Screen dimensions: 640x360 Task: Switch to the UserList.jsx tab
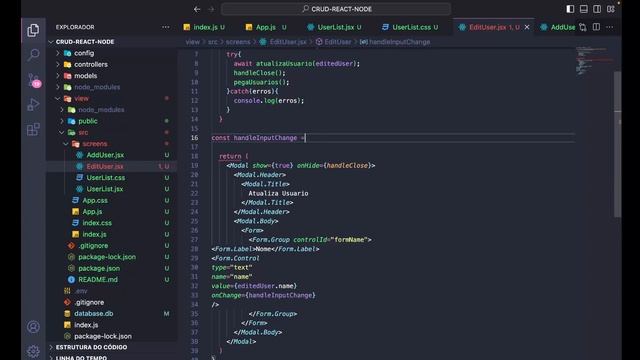(x=335, y=27)
